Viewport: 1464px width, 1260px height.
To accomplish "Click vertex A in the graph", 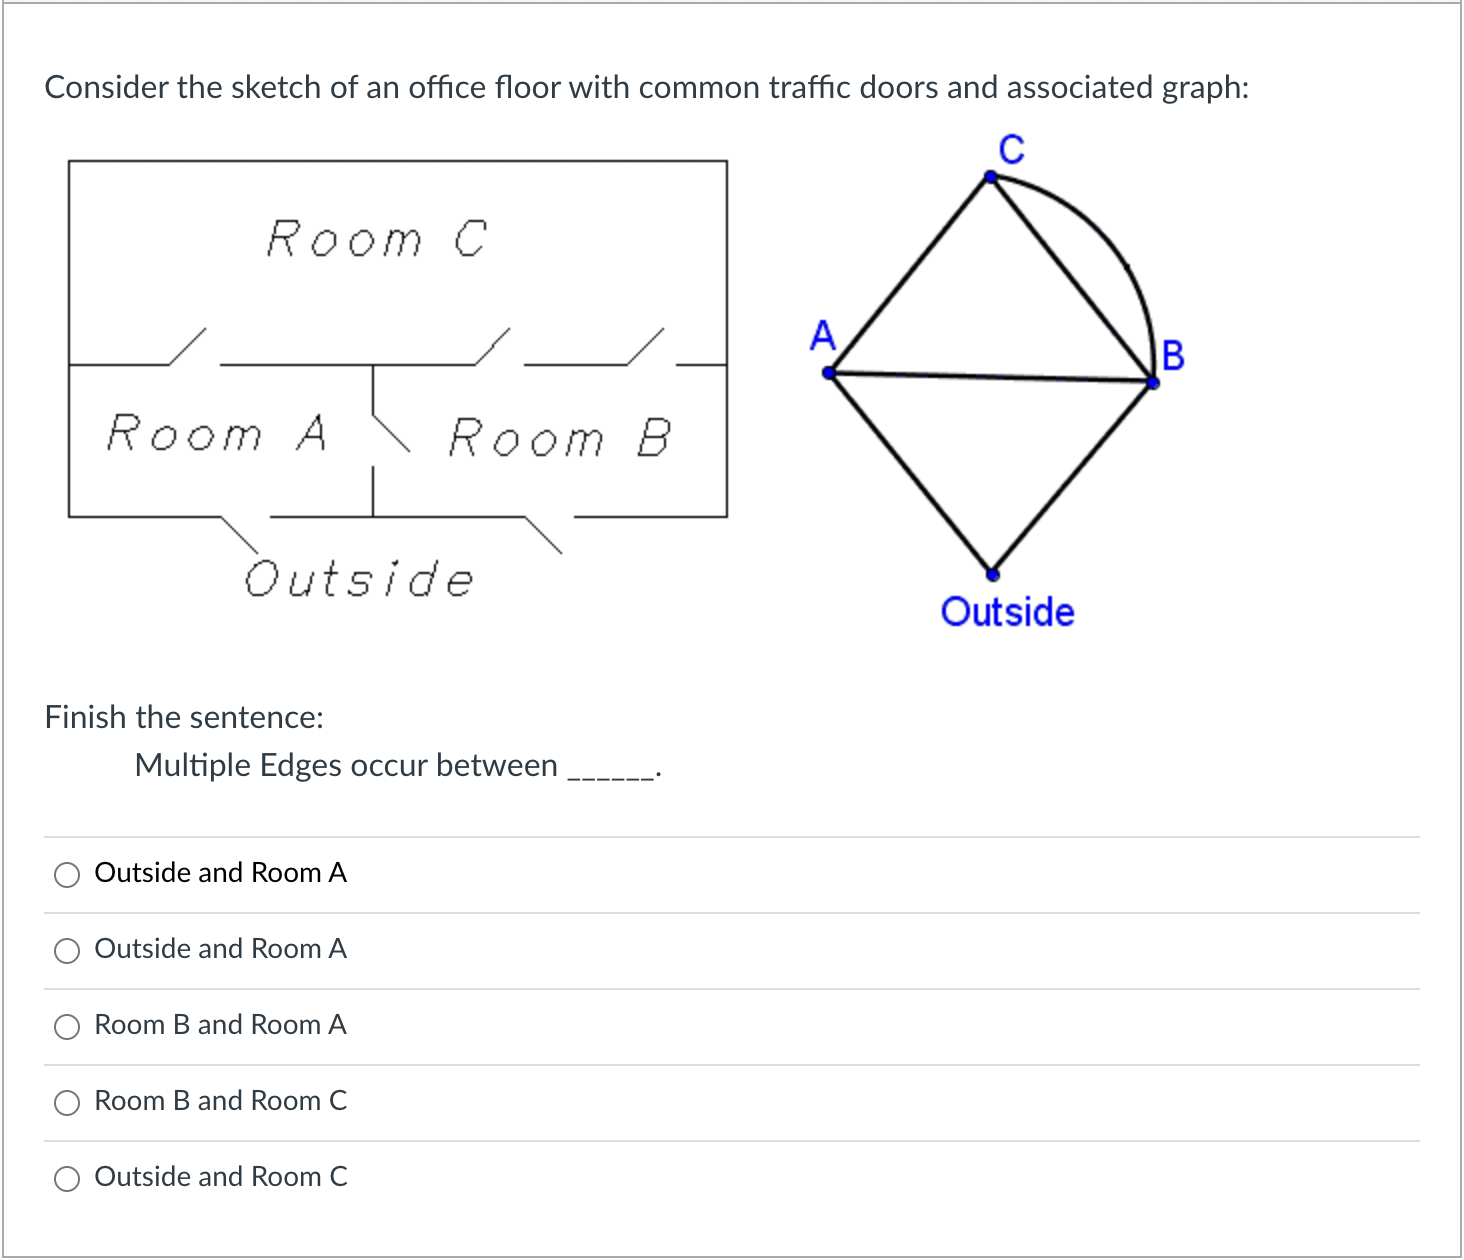I will pyautogui.click(x=827, y=371).
